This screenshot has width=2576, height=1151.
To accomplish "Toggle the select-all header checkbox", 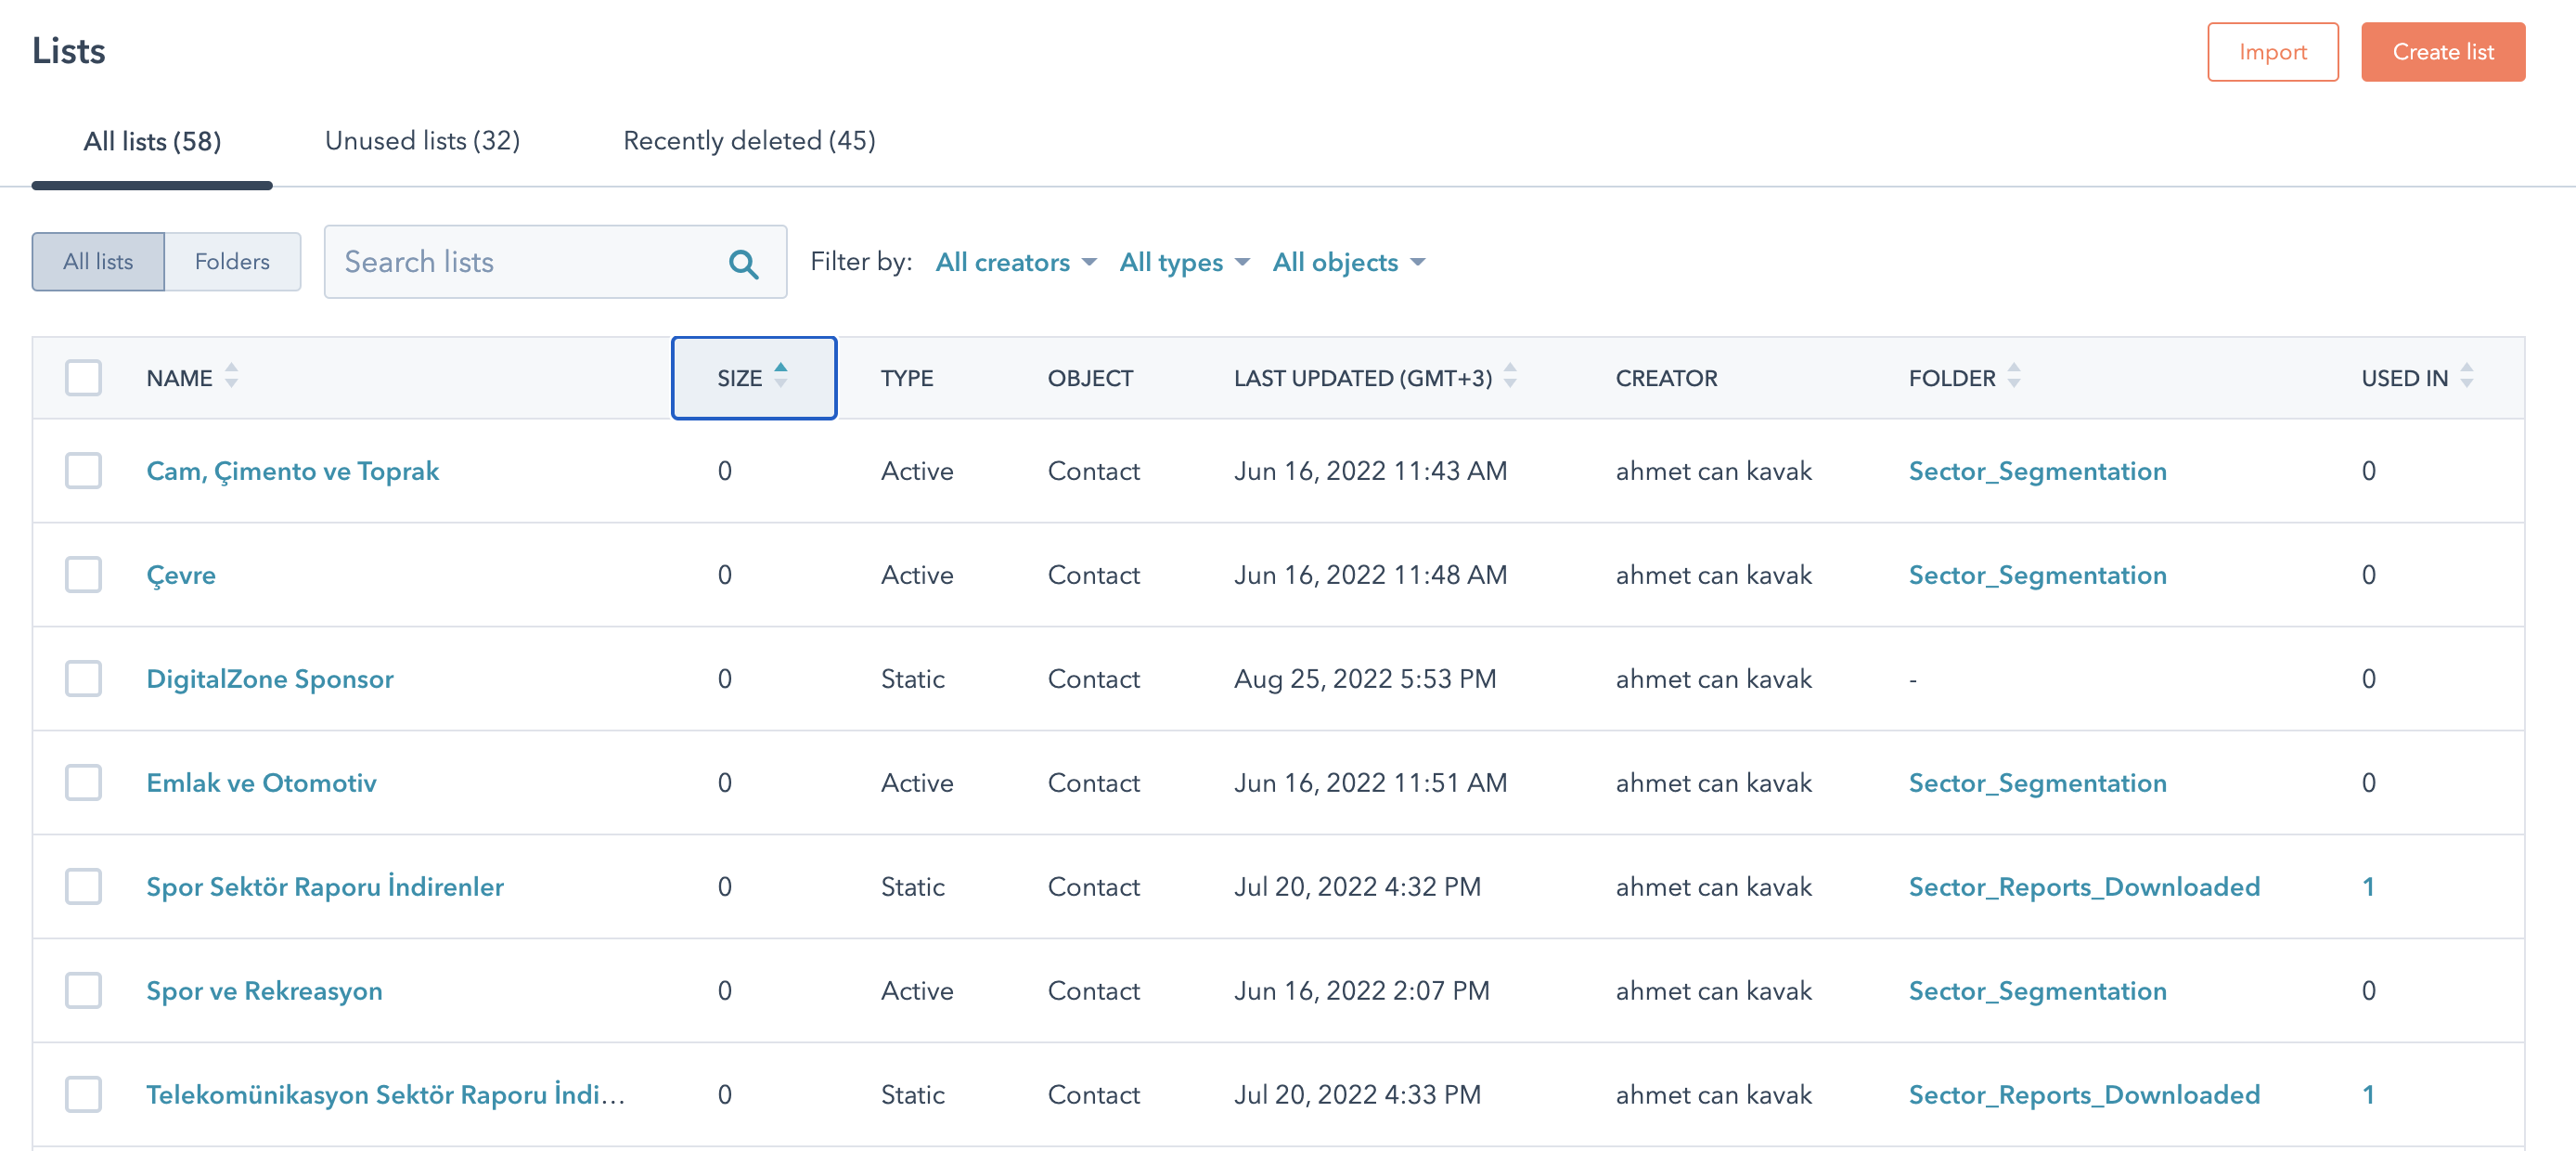I will (83, 378).
